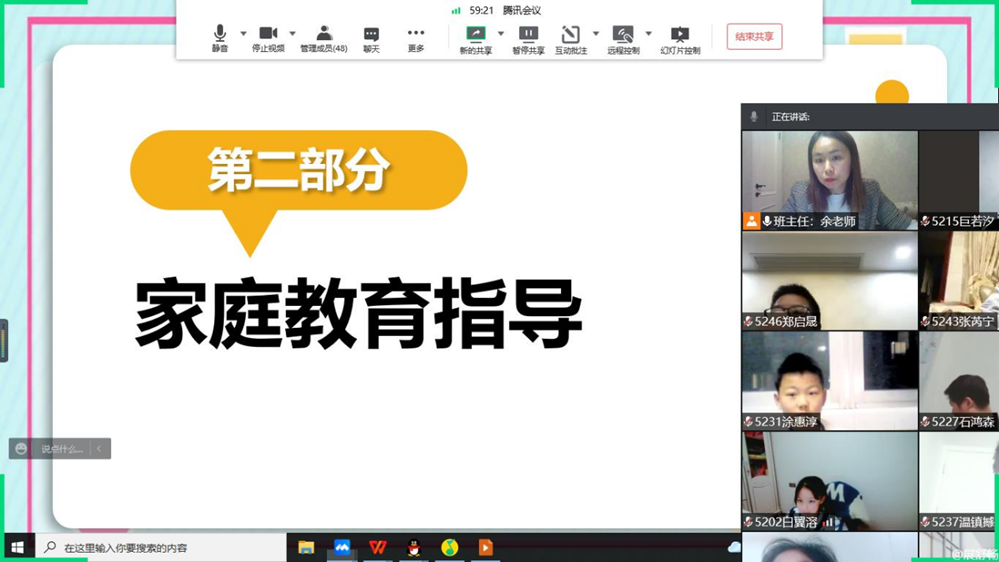Select 5231涂惠淳 video thumbnail
999x562 pixels.
tap(830, 380)
